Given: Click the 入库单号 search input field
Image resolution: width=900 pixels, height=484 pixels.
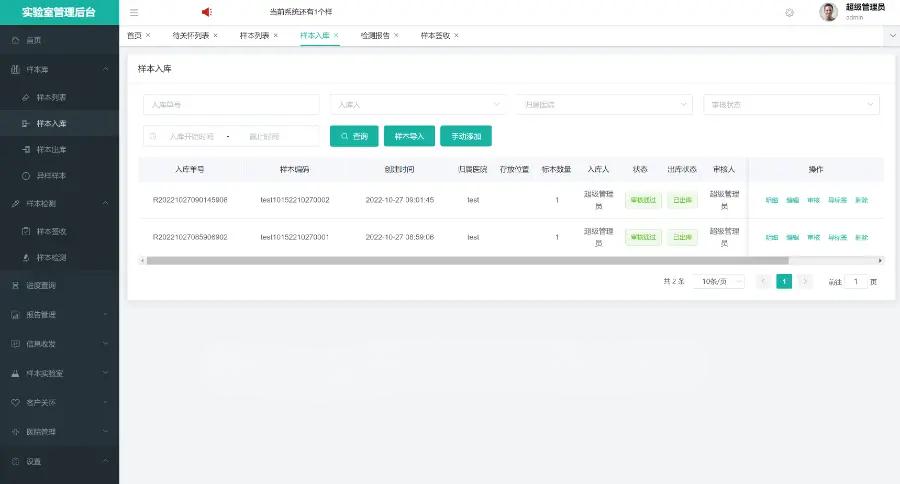Looking at the screenshot, I should coord(231,104).
